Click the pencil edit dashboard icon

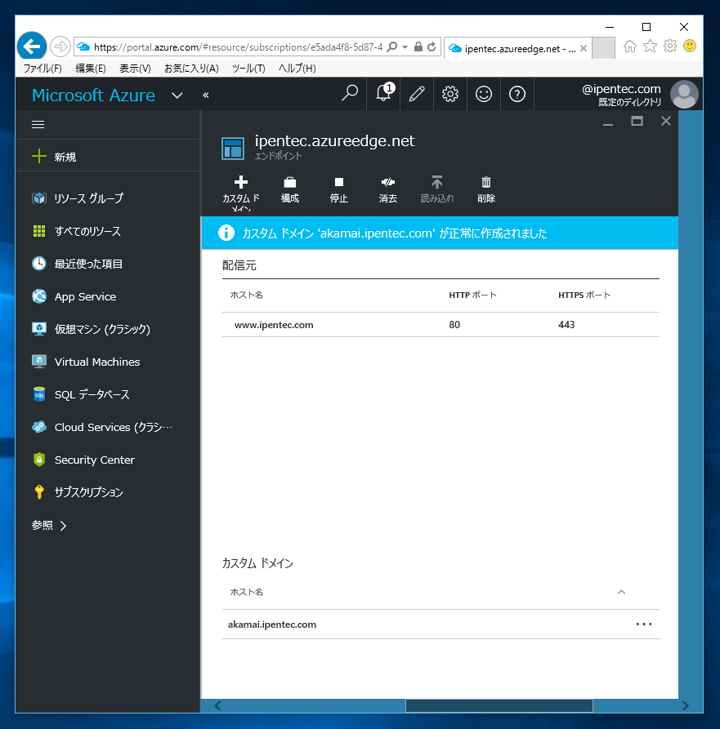click(x=416, y=94)
